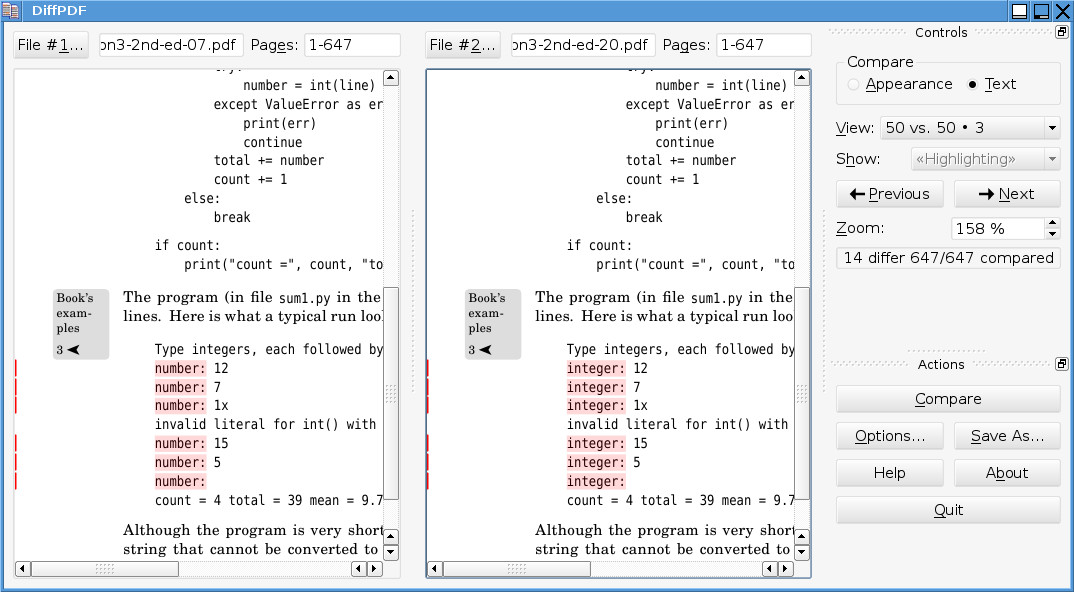Screen dimensions: 1074x592
Task: Click Book's examples margin note in left document
Action: click(x=81, y=323)
